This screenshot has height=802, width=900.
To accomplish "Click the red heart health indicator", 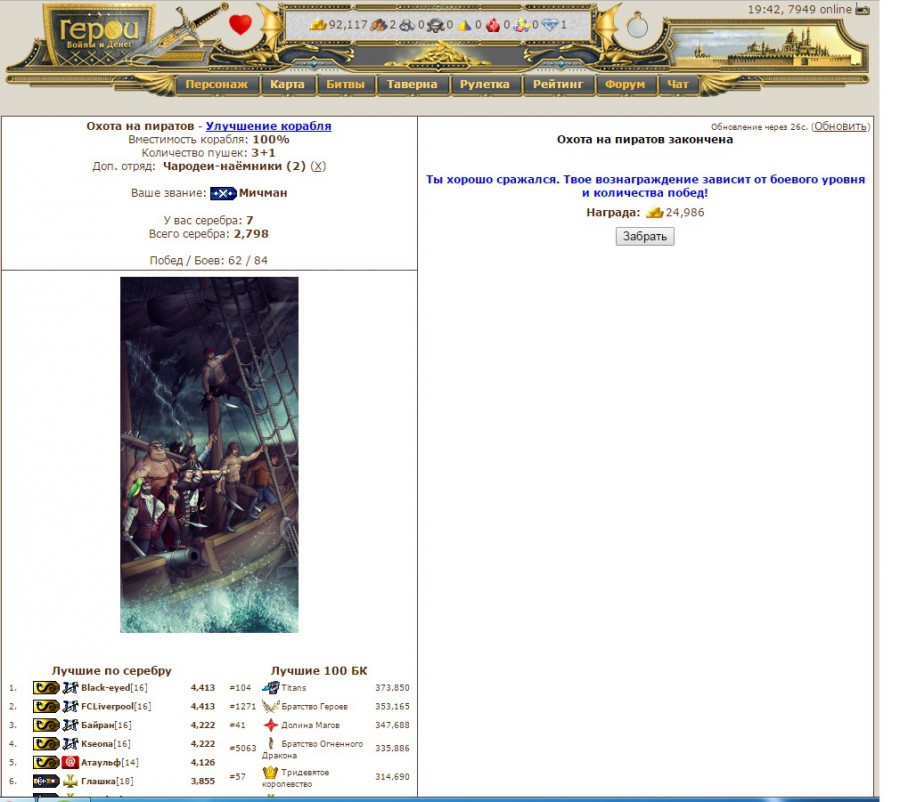I will [x=240, y=25].
